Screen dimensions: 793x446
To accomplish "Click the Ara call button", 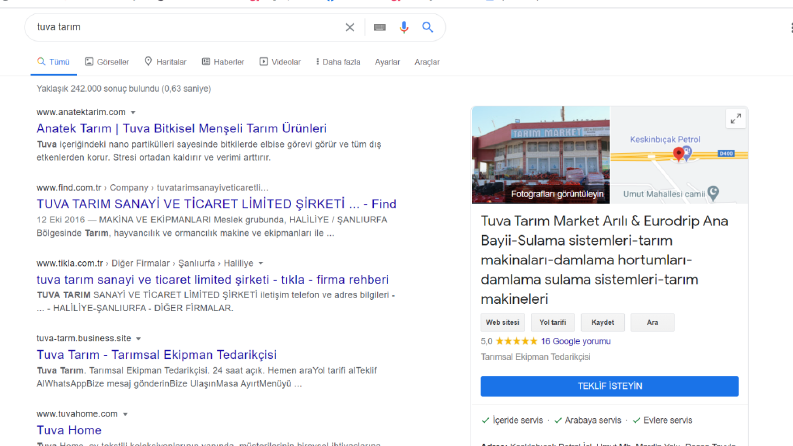I will point(652,323).
